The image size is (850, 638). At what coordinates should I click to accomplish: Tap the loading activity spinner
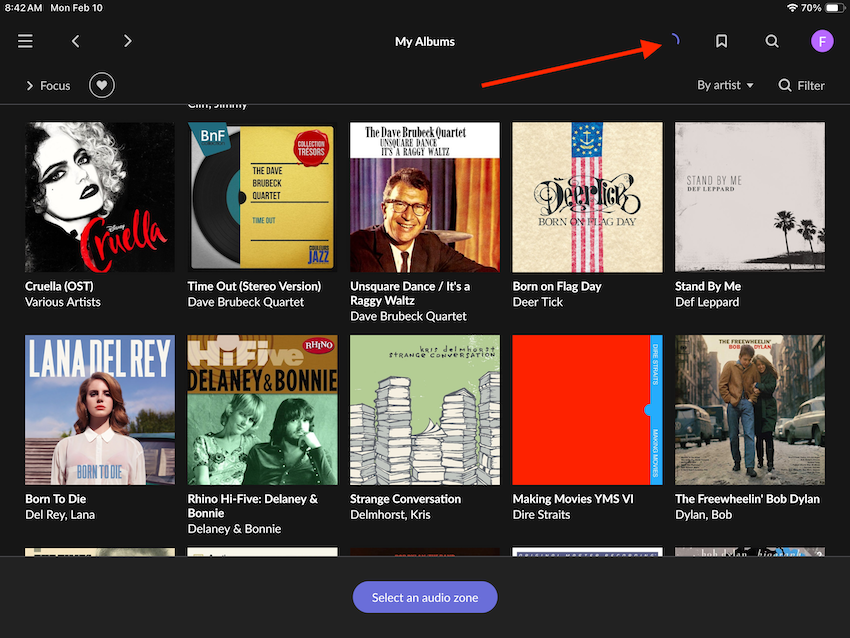click(674, 40)
